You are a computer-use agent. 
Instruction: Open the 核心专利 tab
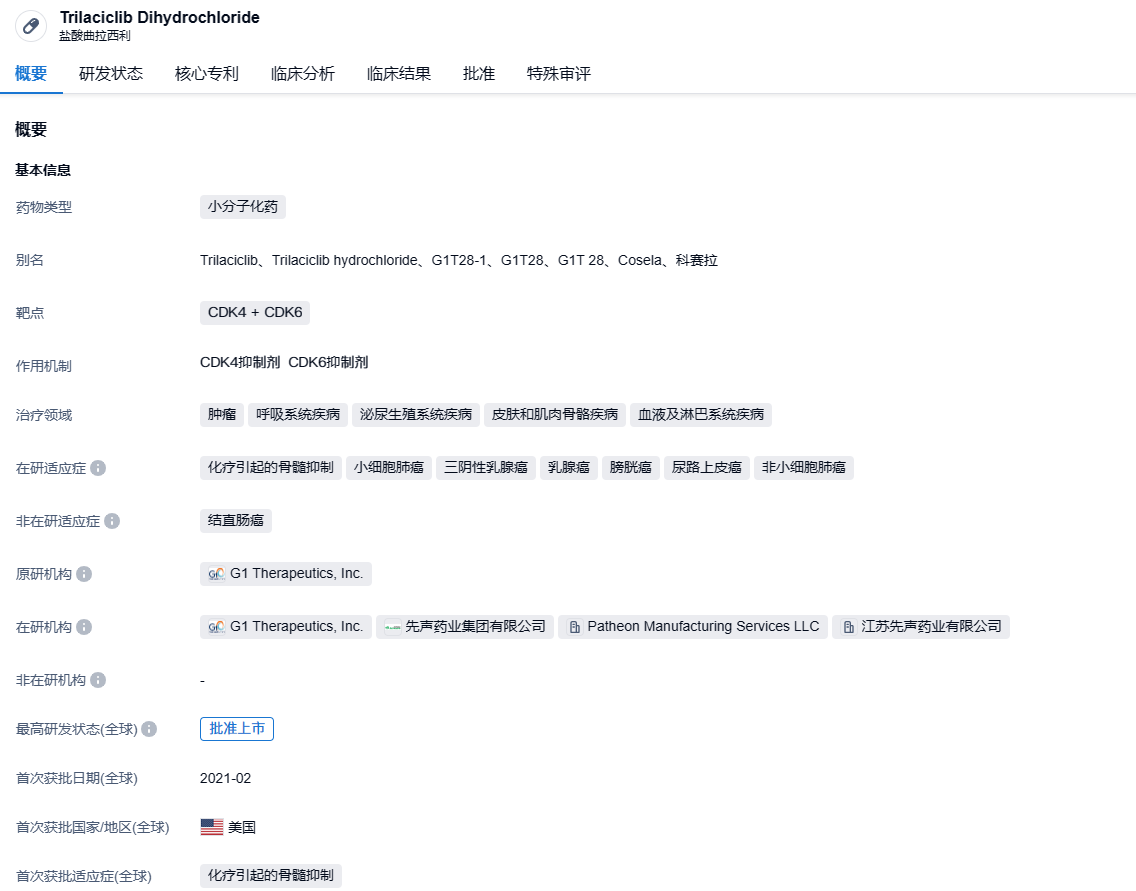coord(207,74)
